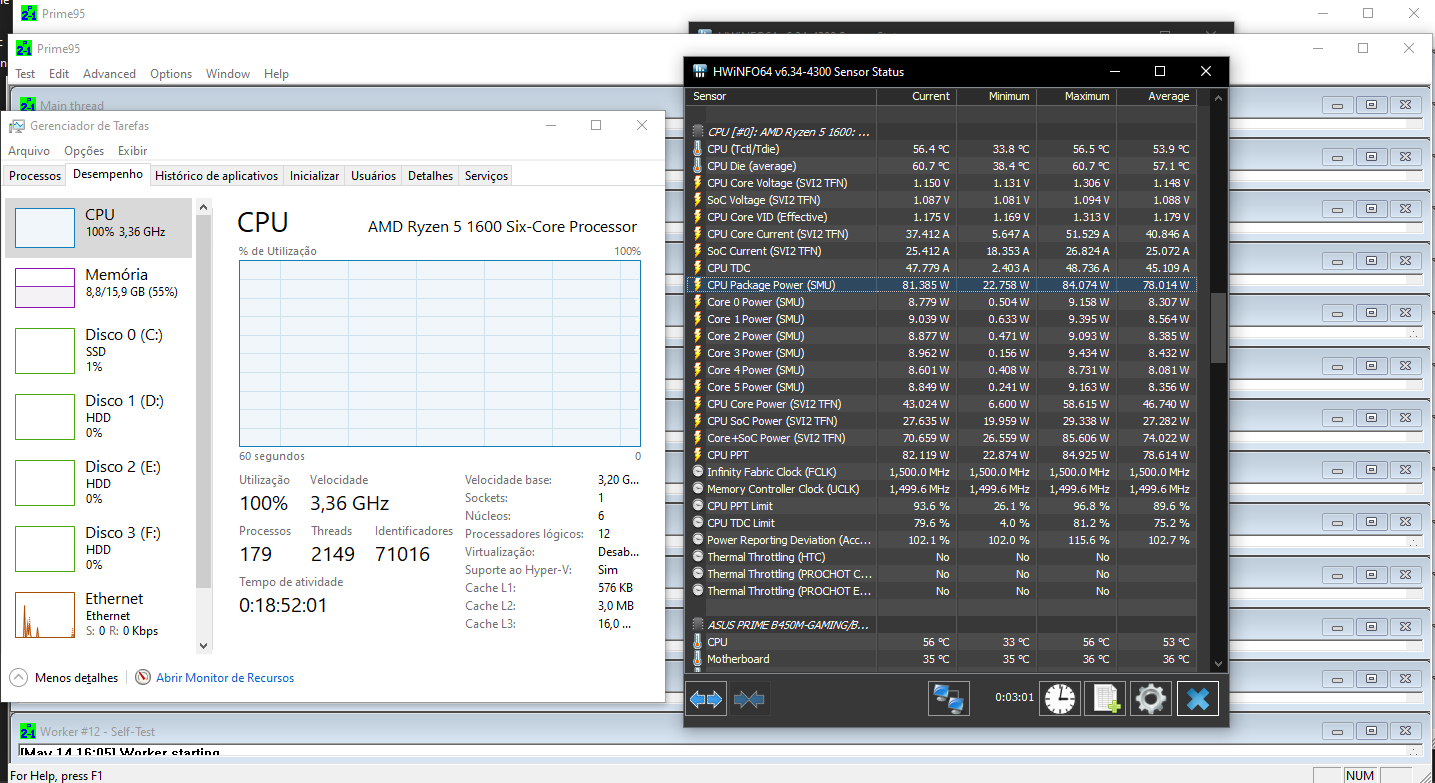Open the Opções menu in Task Manager
1435x783 pixels.
[84, 151]
